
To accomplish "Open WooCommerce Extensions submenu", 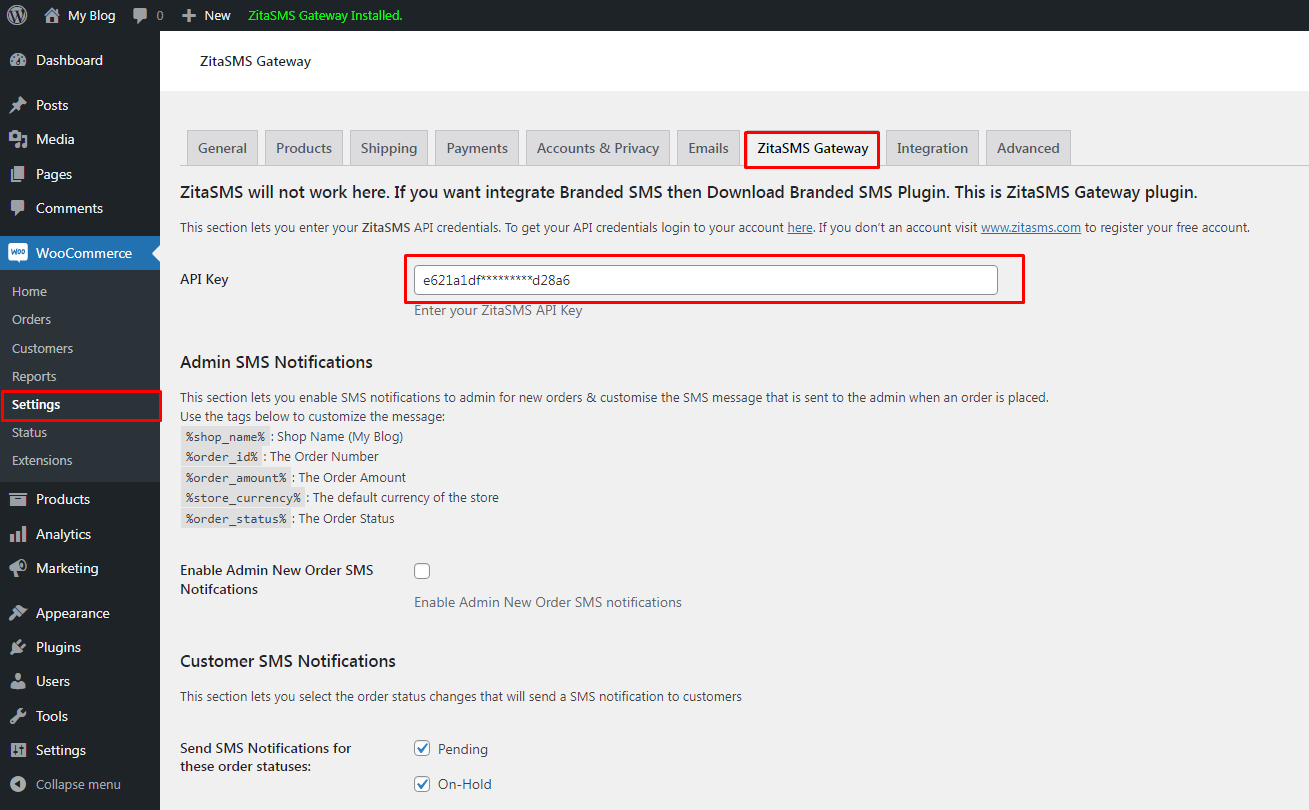I will 42,461.
